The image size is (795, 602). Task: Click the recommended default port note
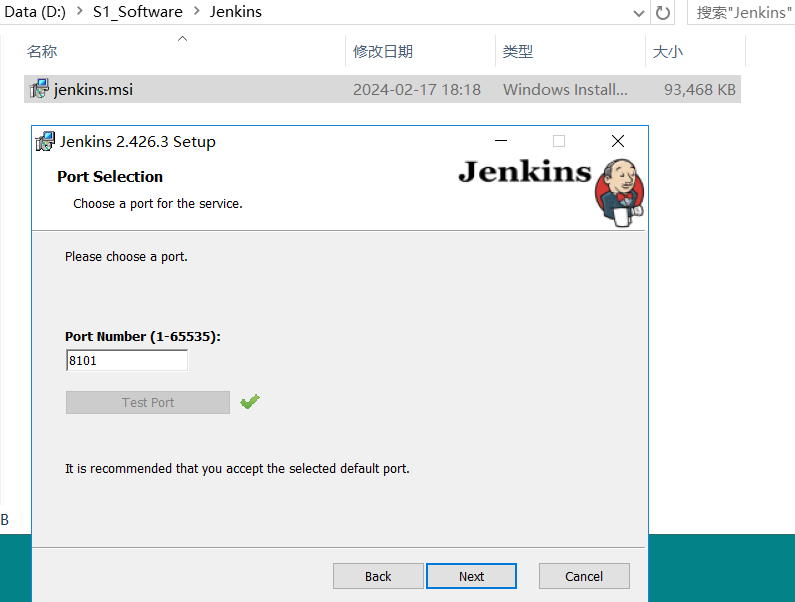[237, 469]
